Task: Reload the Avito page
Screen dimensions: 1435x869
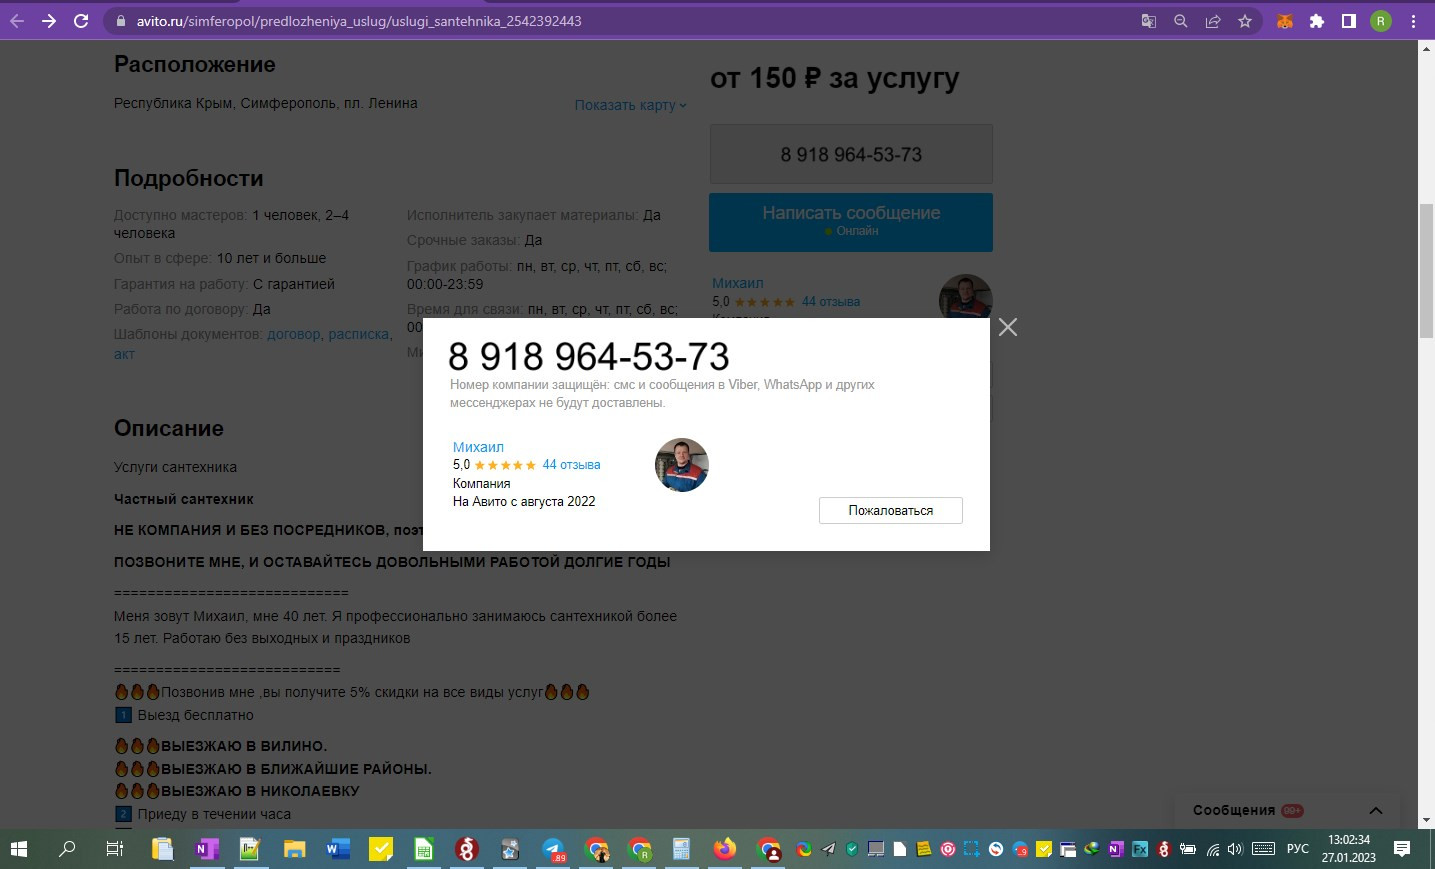Action: [81, 20]
